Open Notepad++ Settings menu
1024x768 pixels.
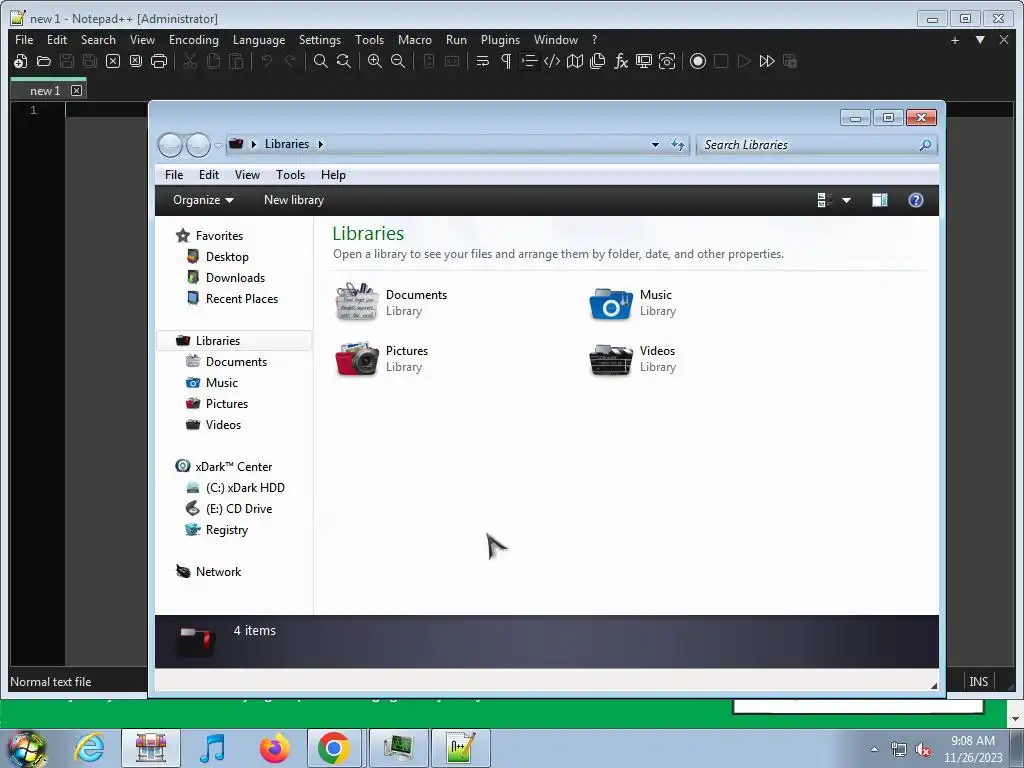tap(320, 40)
